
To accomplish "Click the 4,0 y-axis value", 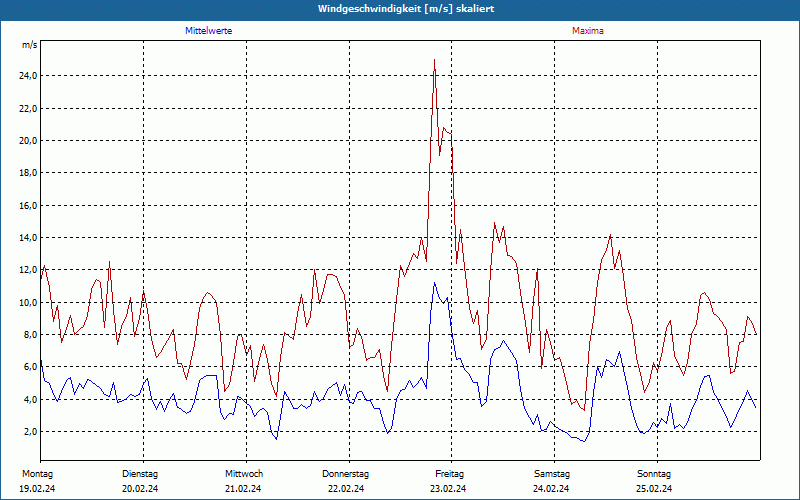I will tap(30, 399).
